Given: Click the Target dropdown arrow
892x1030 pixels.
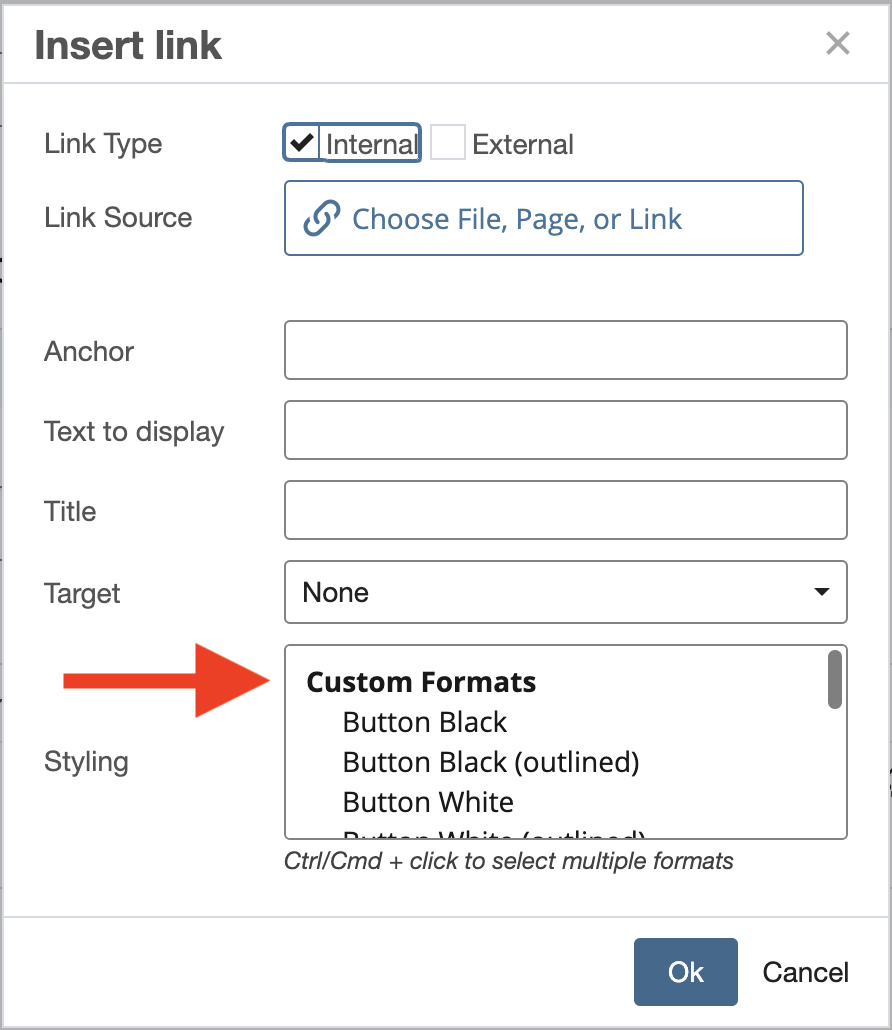Looking at the screenshot, I should point(822,592).
